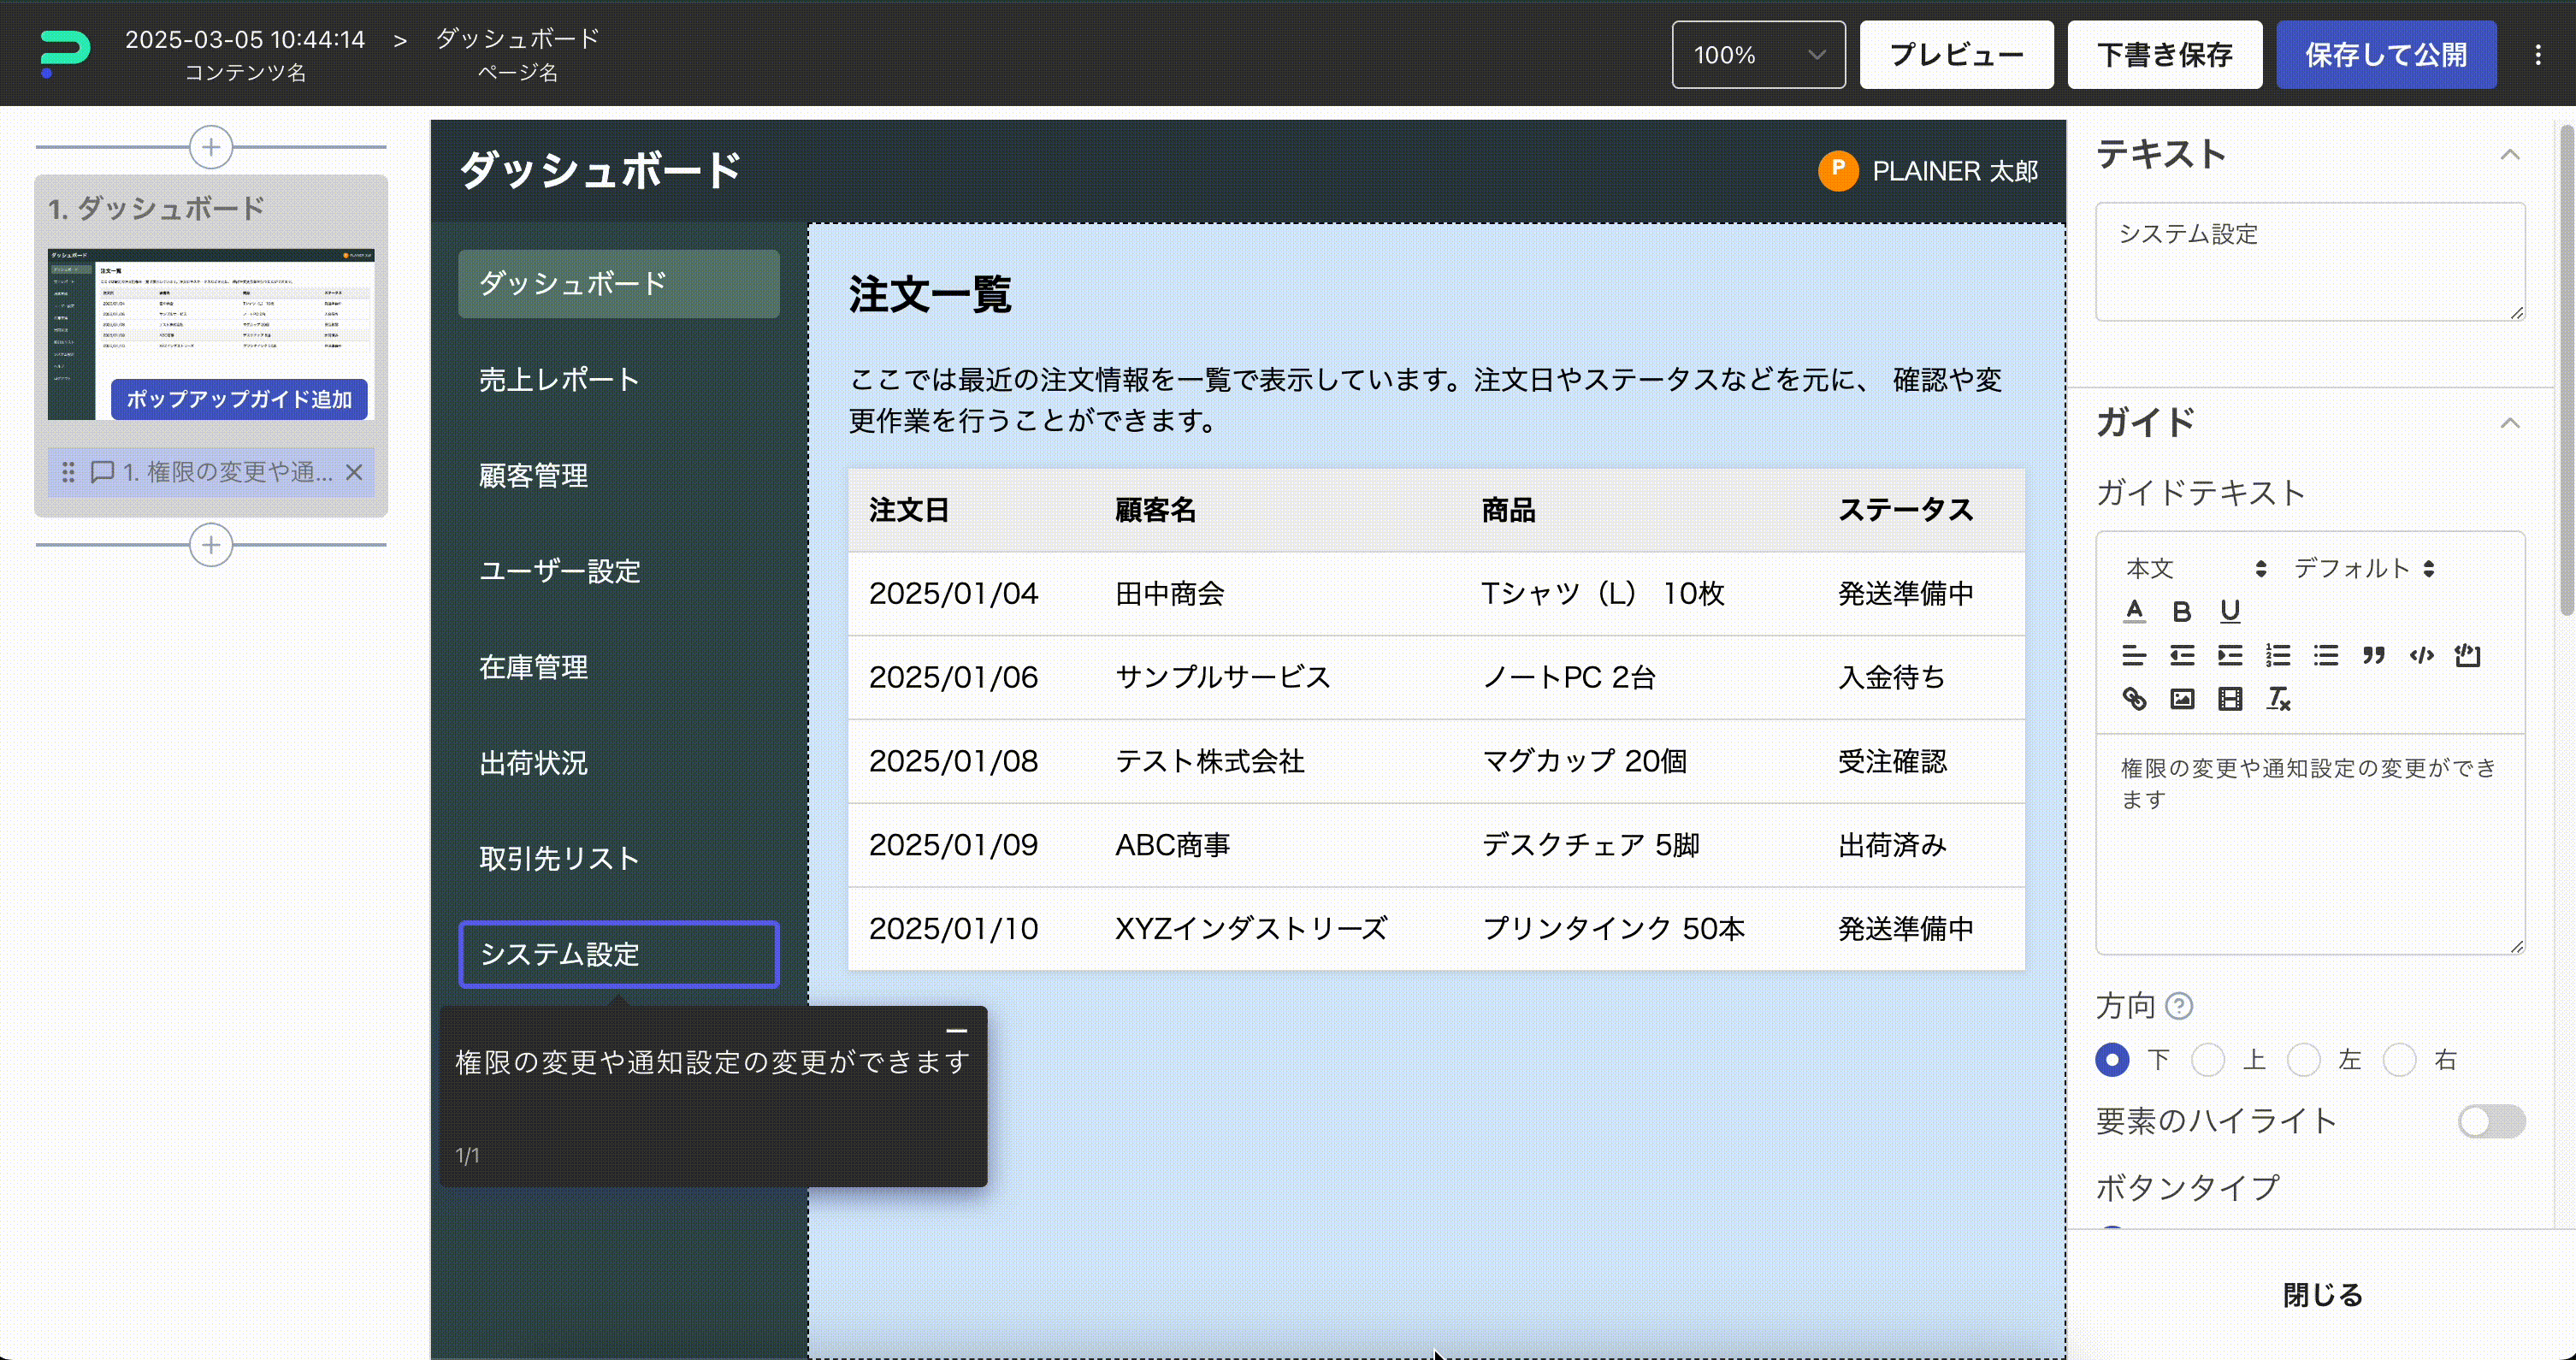Click 保存して公開 button
Image resolution: width=2576 pixels, height=1360 pixels.
tap(2385, 55)
